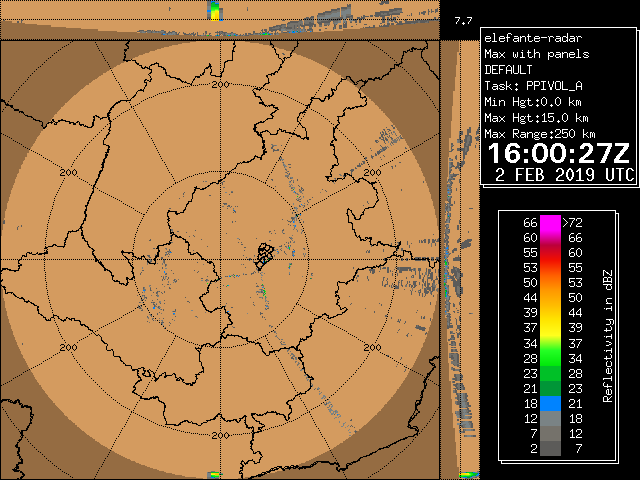Viewport: 640px width, 480px height.
Task: Click the Min Hgt:0.0 km line
Action: [532, 102]
